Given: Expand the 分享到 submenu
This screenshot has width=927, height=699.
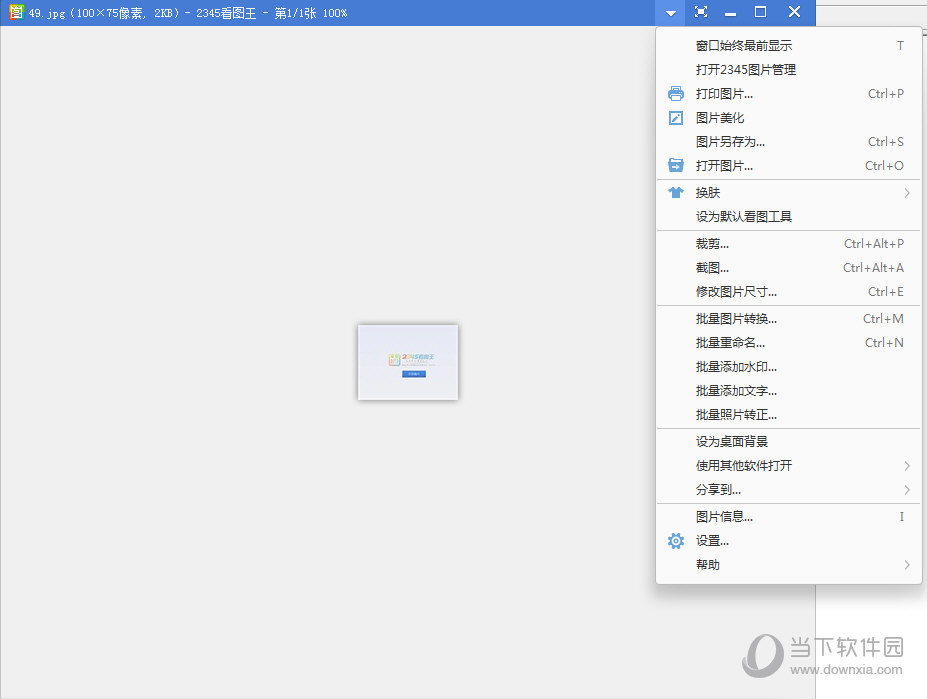Looking at the screenshot, I should tap(907, 489).
